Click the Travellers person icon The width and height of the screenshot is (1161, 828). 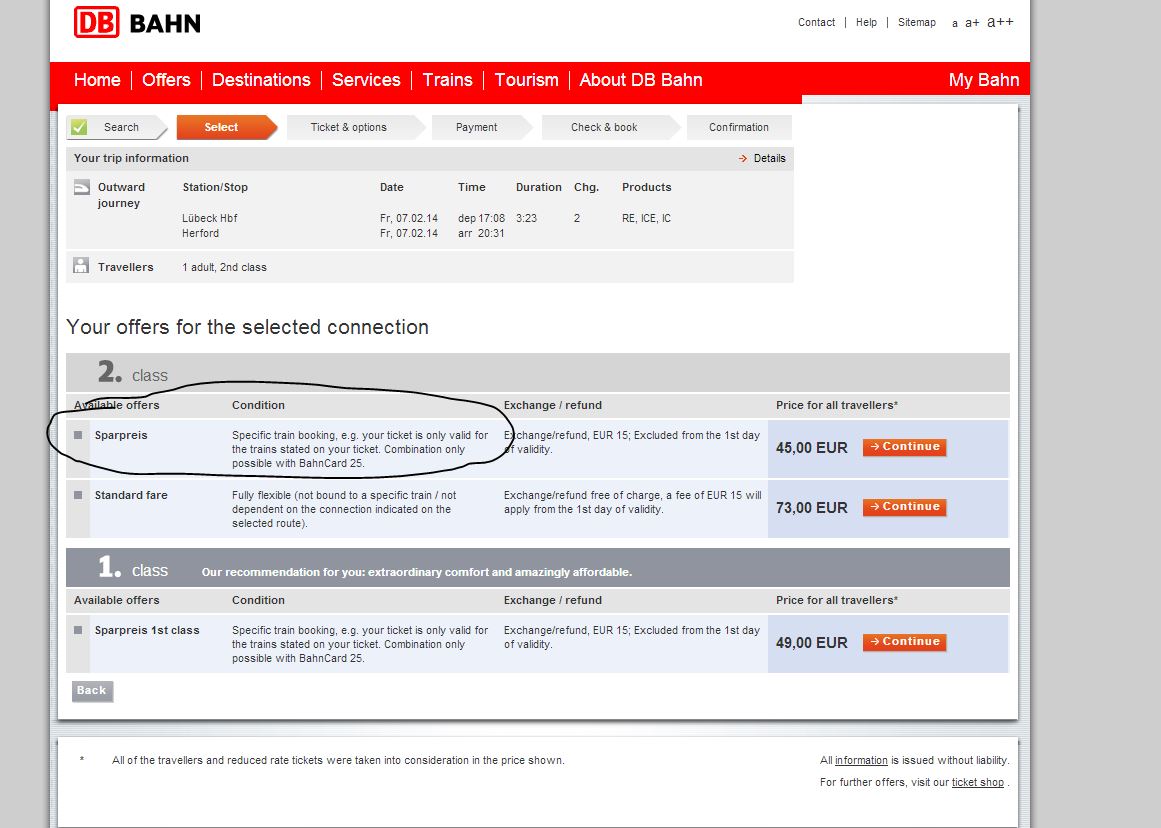coord(81,265)
